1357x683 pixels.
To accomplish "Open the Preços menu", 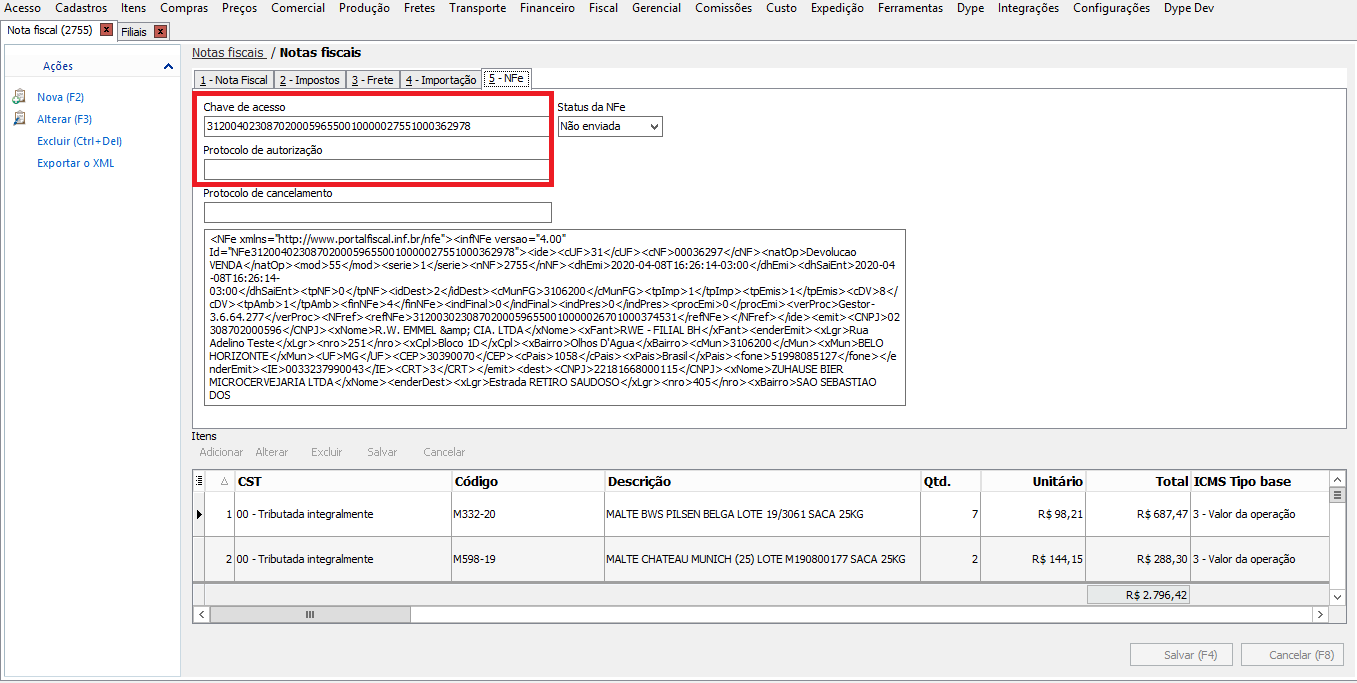I will pyautogui.click(x=239, y=8).
